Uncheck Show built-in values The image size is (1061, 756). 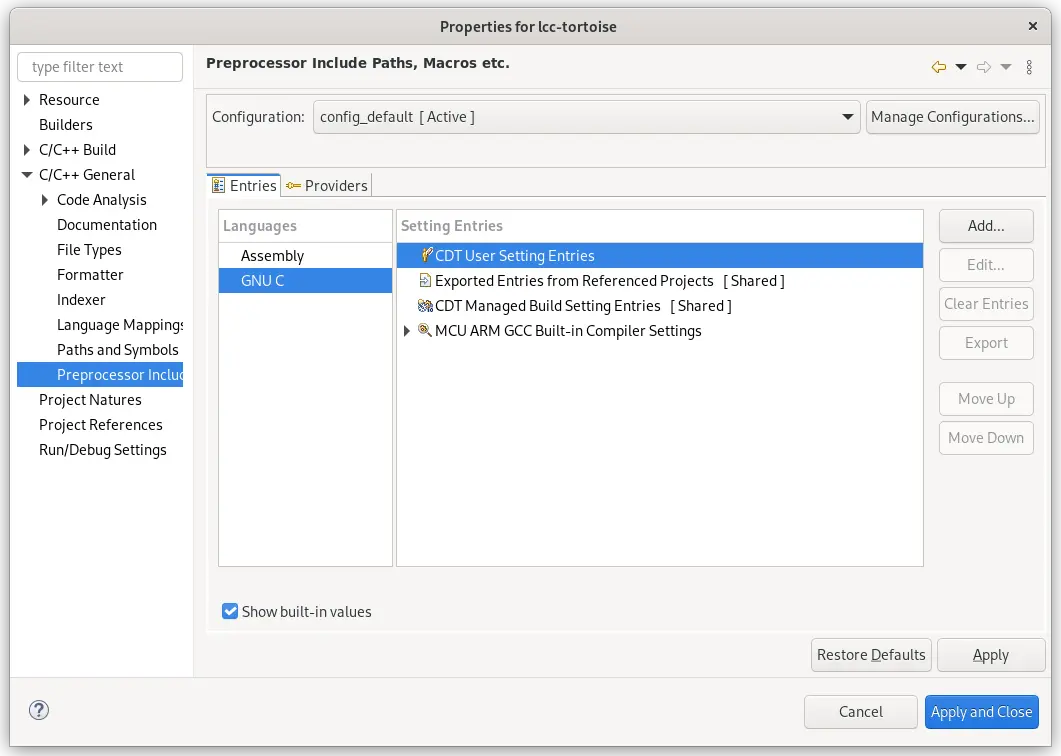(x=230, y=611)
